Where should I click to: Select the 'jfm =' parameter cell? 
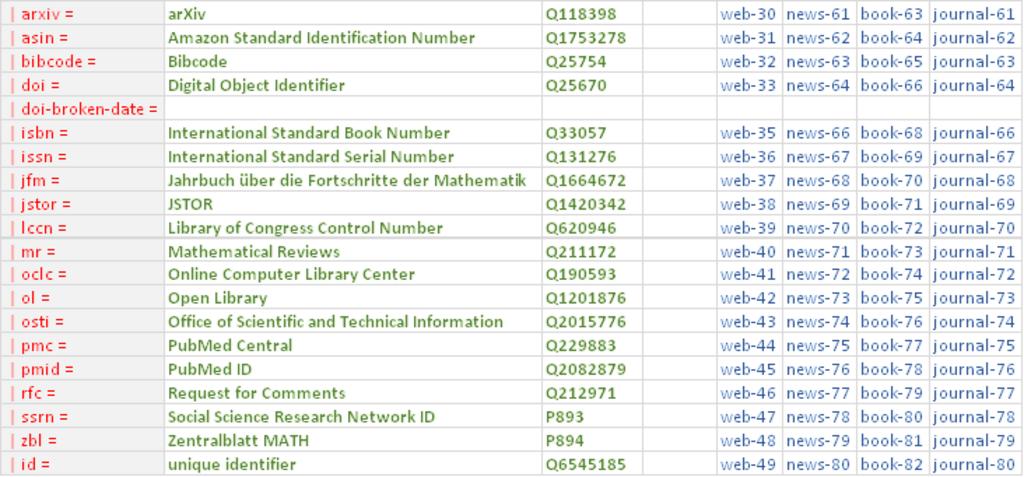(x=82, y=180)
